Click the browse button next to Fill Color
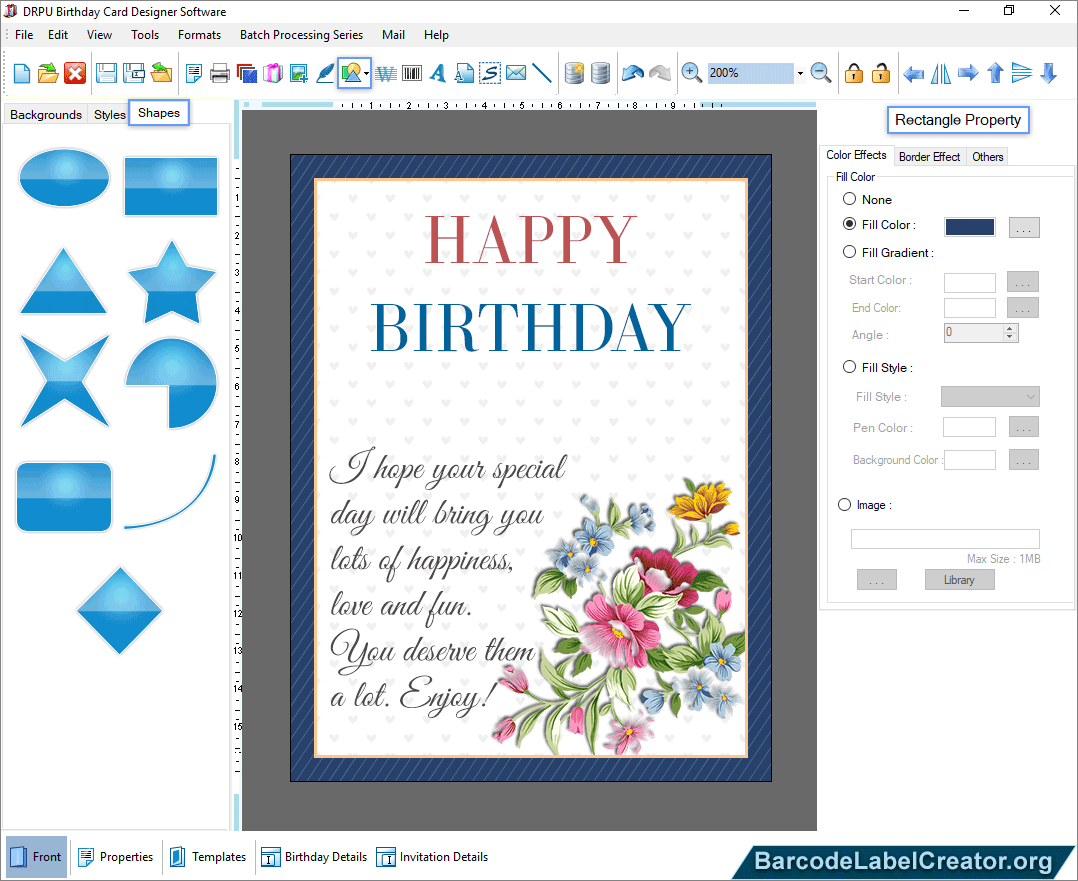The width and height of the screenshot is (1078, 881). [1024, 228]
